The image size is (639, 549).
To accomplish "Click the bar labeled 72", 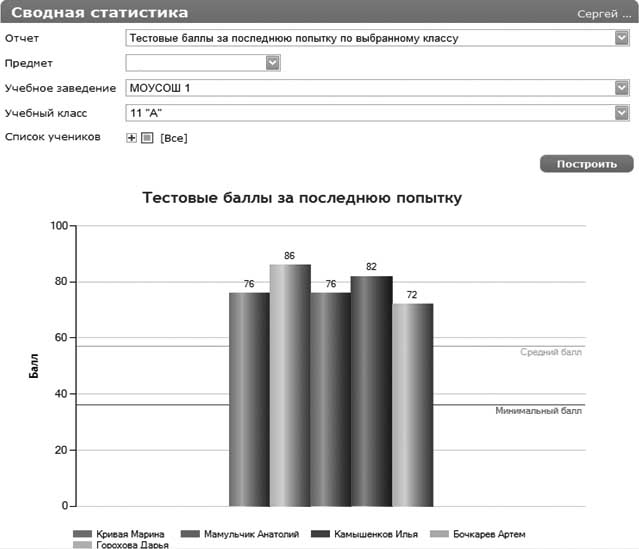I will [413, 405].
